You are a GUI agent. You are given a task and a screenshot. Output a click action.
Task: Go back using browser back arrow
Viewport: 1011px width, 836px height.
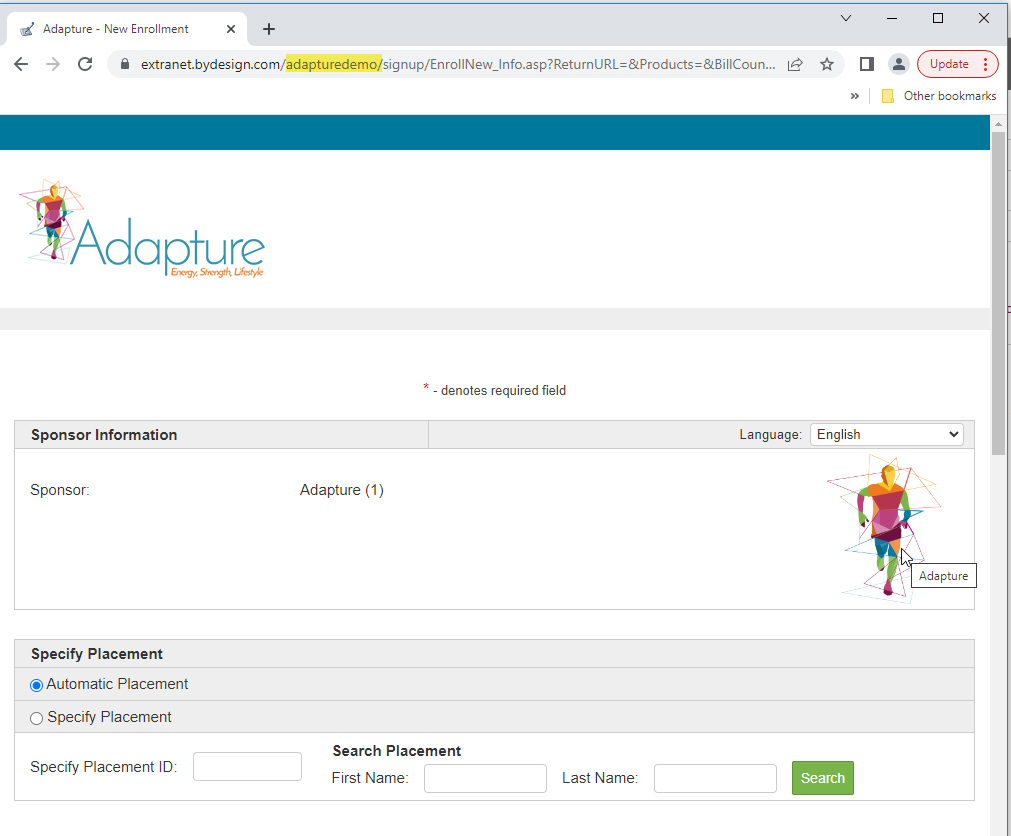[x=21, y=64]
